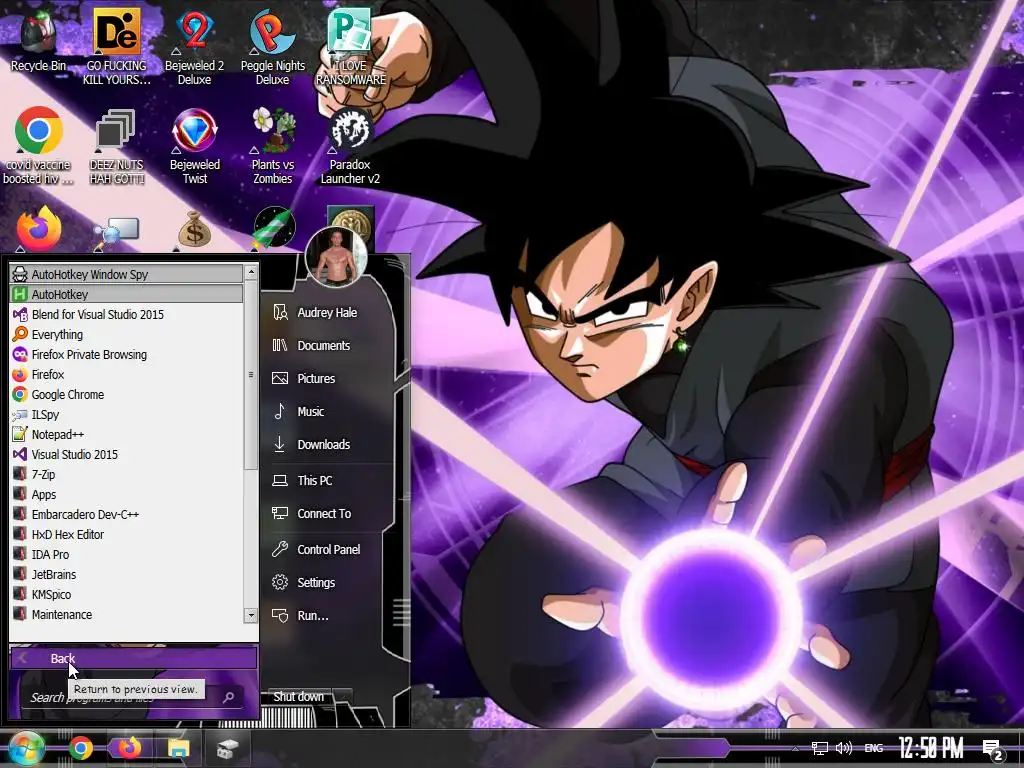Viewport: 1024px width, 768px height.
Task: Click the programs list scroll-down arrow
Action: click(x=251, y=615)
